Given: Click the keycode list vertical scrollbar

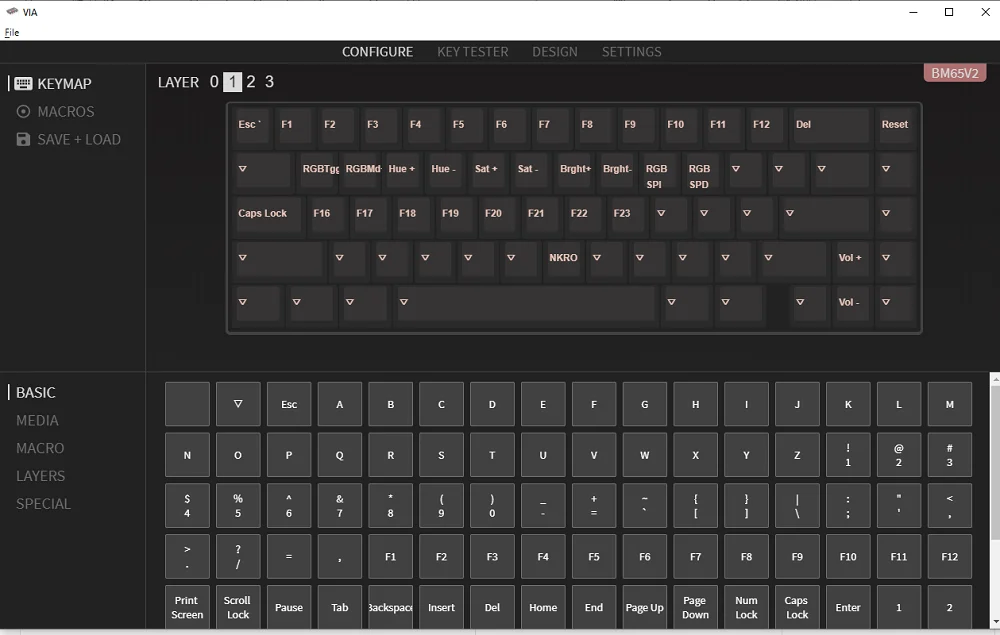Looking at the screenshot, I should (x=994, y=500).
